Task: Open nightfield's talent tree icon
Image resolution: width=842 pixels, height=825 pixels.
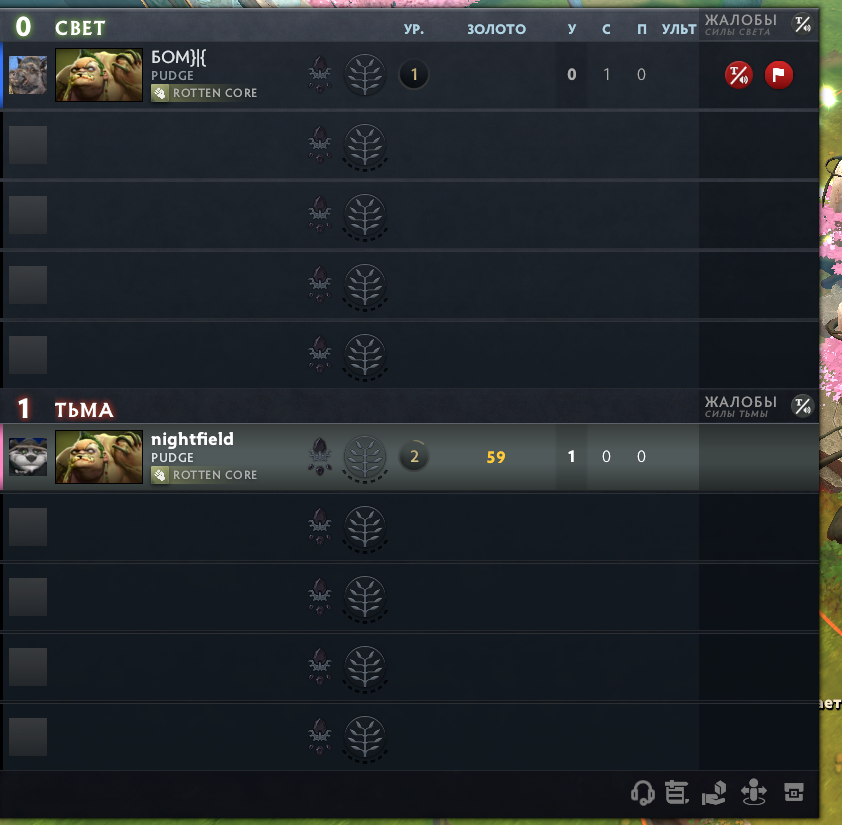Action: [x=365, y=457]
